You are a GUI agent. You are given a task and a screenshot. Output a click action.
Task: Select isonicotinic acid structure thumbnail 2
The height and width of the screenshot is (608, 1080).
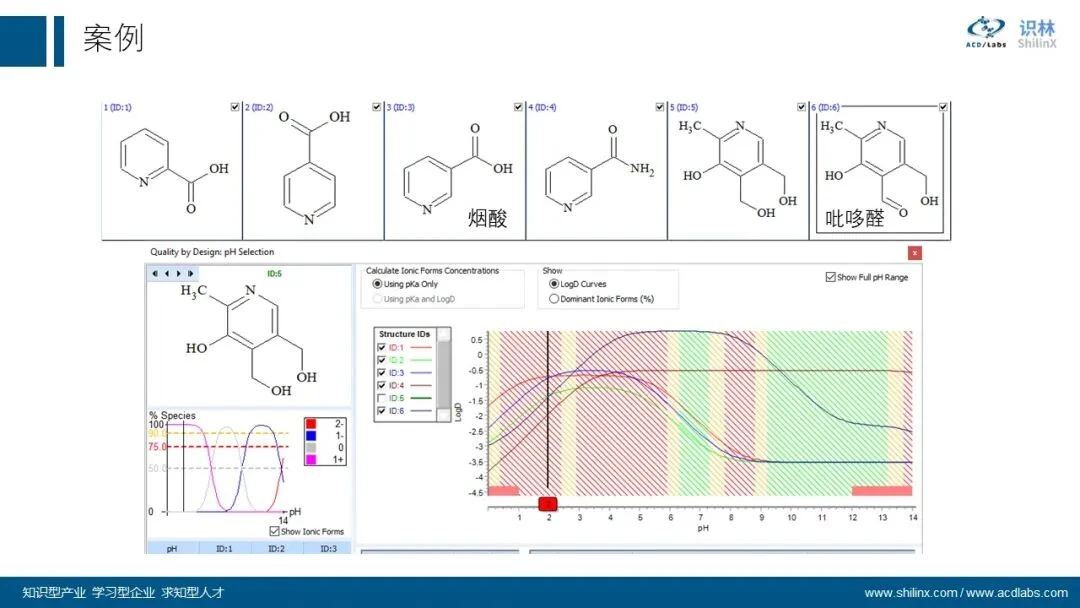click(x=313, y=171)
